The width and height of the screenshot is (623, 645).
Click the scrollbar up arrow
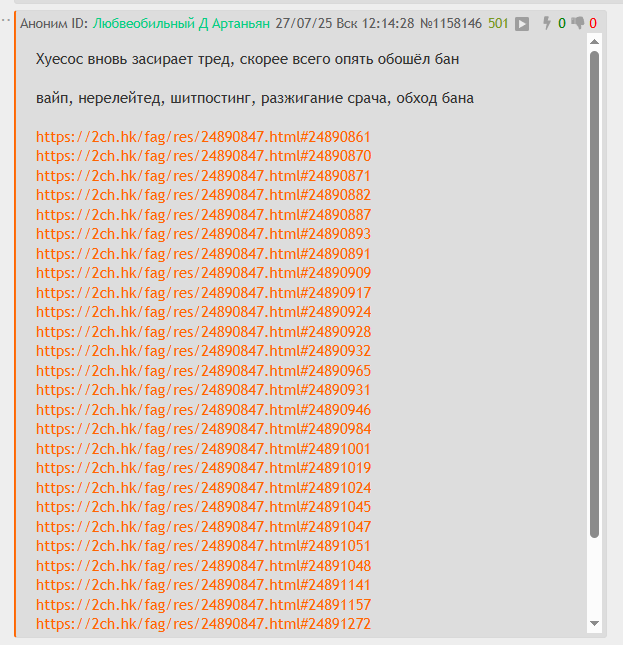pos(594,42)
